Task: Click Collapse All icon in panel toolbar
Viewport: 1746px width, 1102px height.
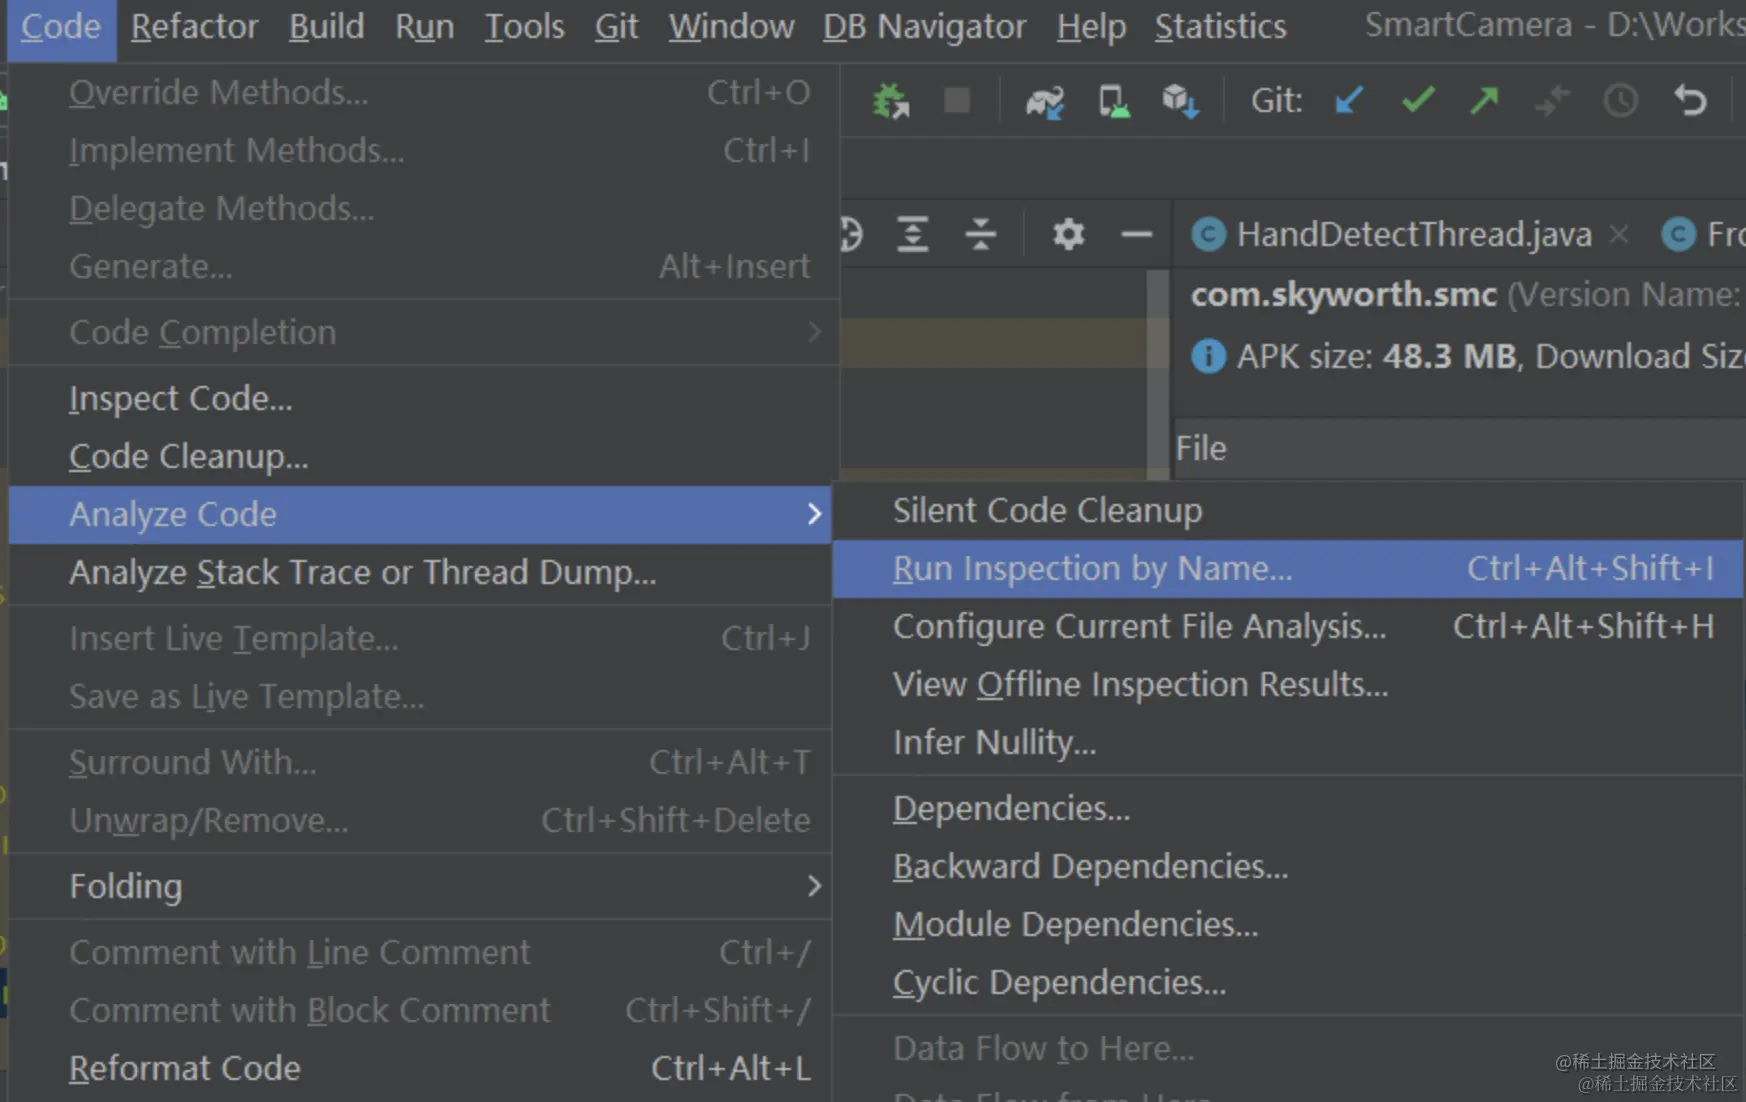Action: (981, 234)
